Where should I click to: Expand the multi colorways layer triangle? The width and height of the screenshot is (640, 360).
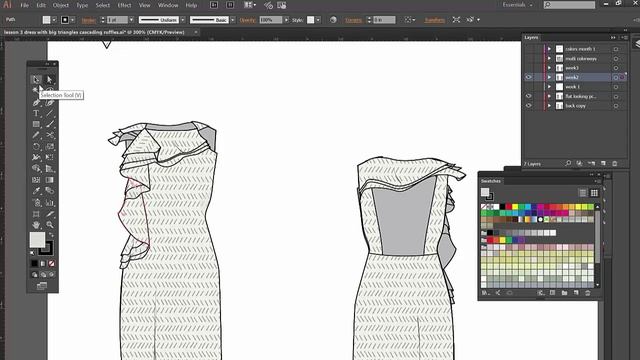(549, 58)
